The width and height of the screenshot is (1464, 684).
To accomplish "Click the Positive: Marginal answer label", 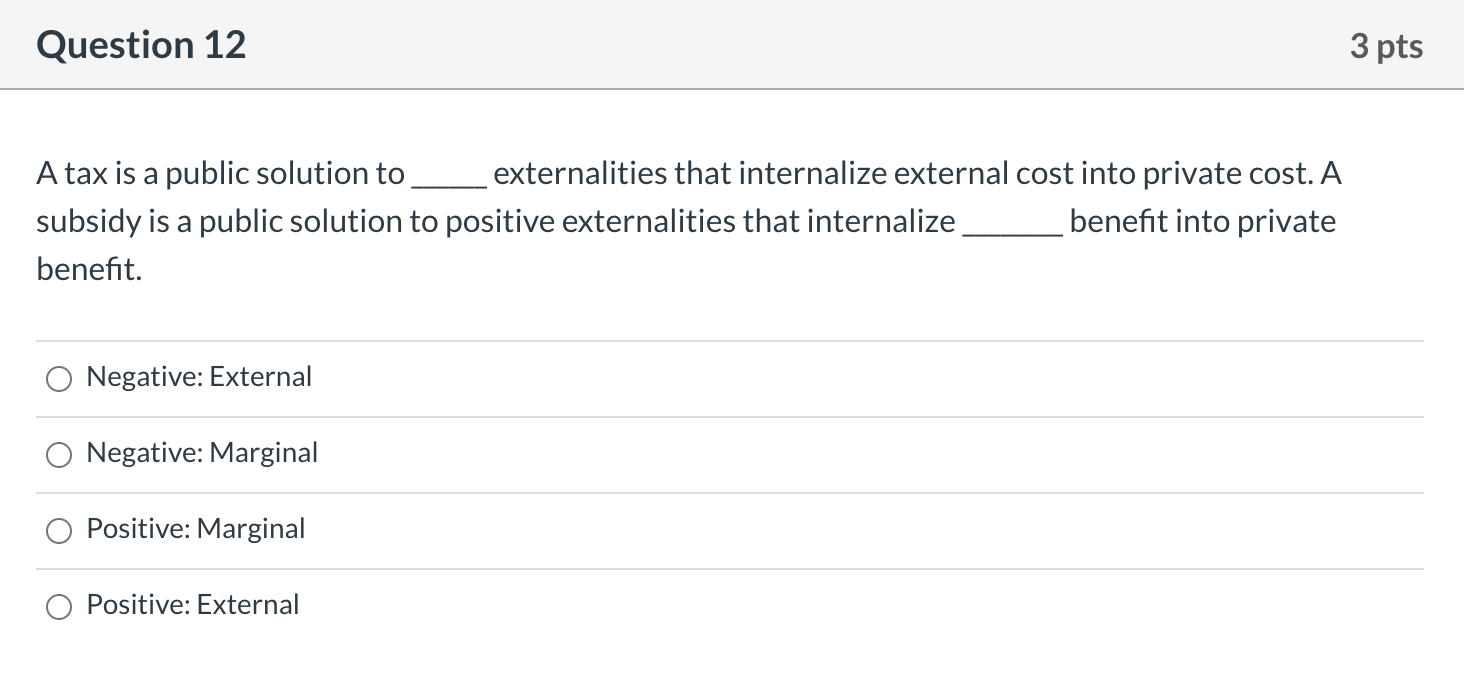I will pos(195,529).
